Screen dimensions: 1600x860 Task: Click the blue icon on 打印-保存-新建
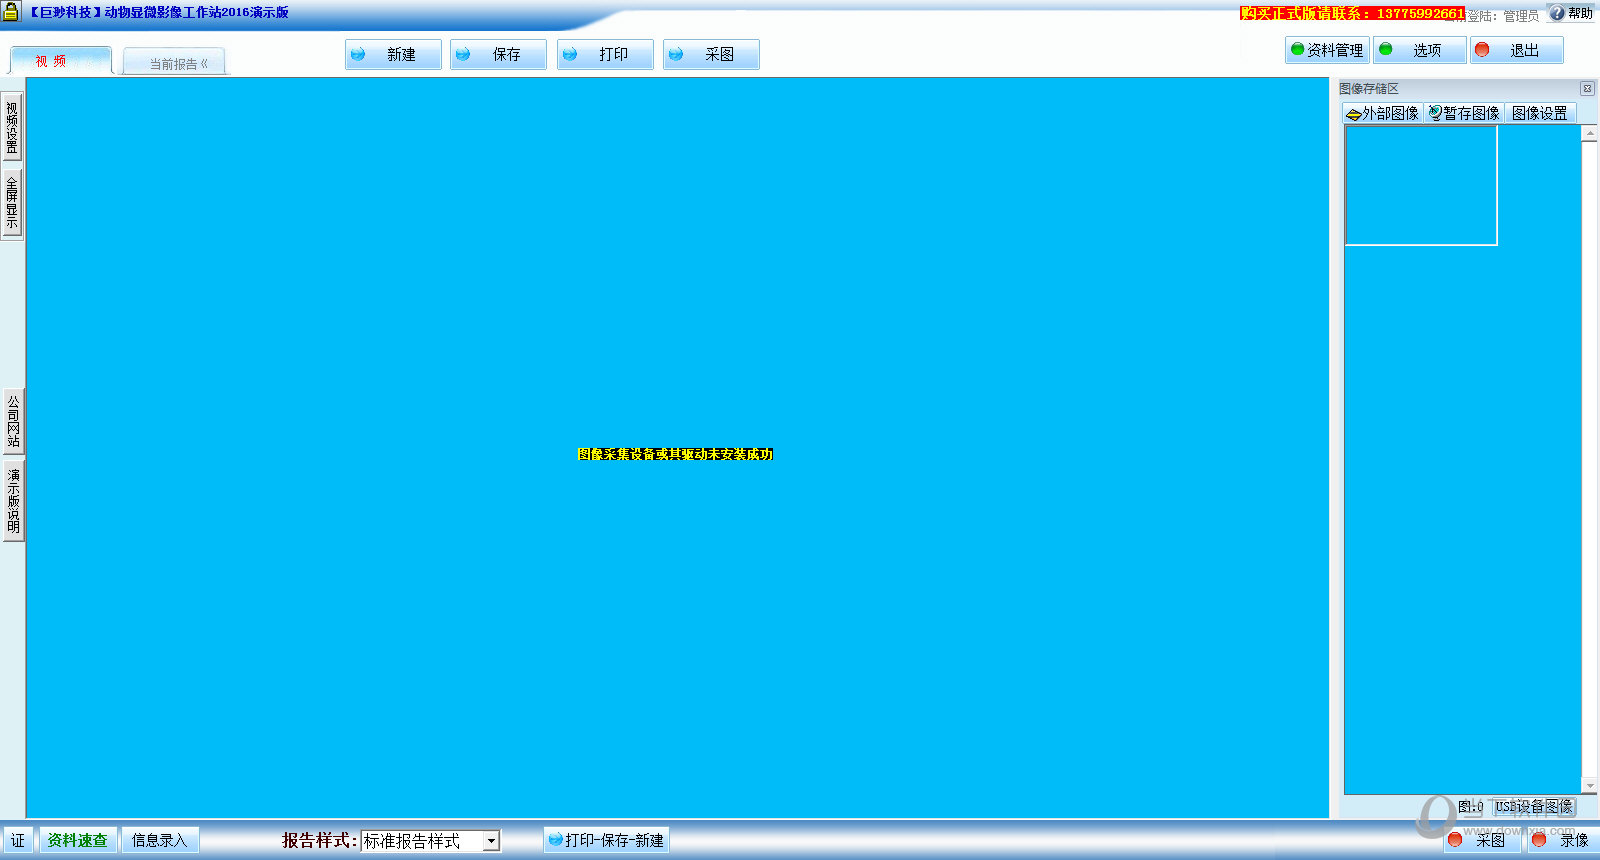coord(556,840)
